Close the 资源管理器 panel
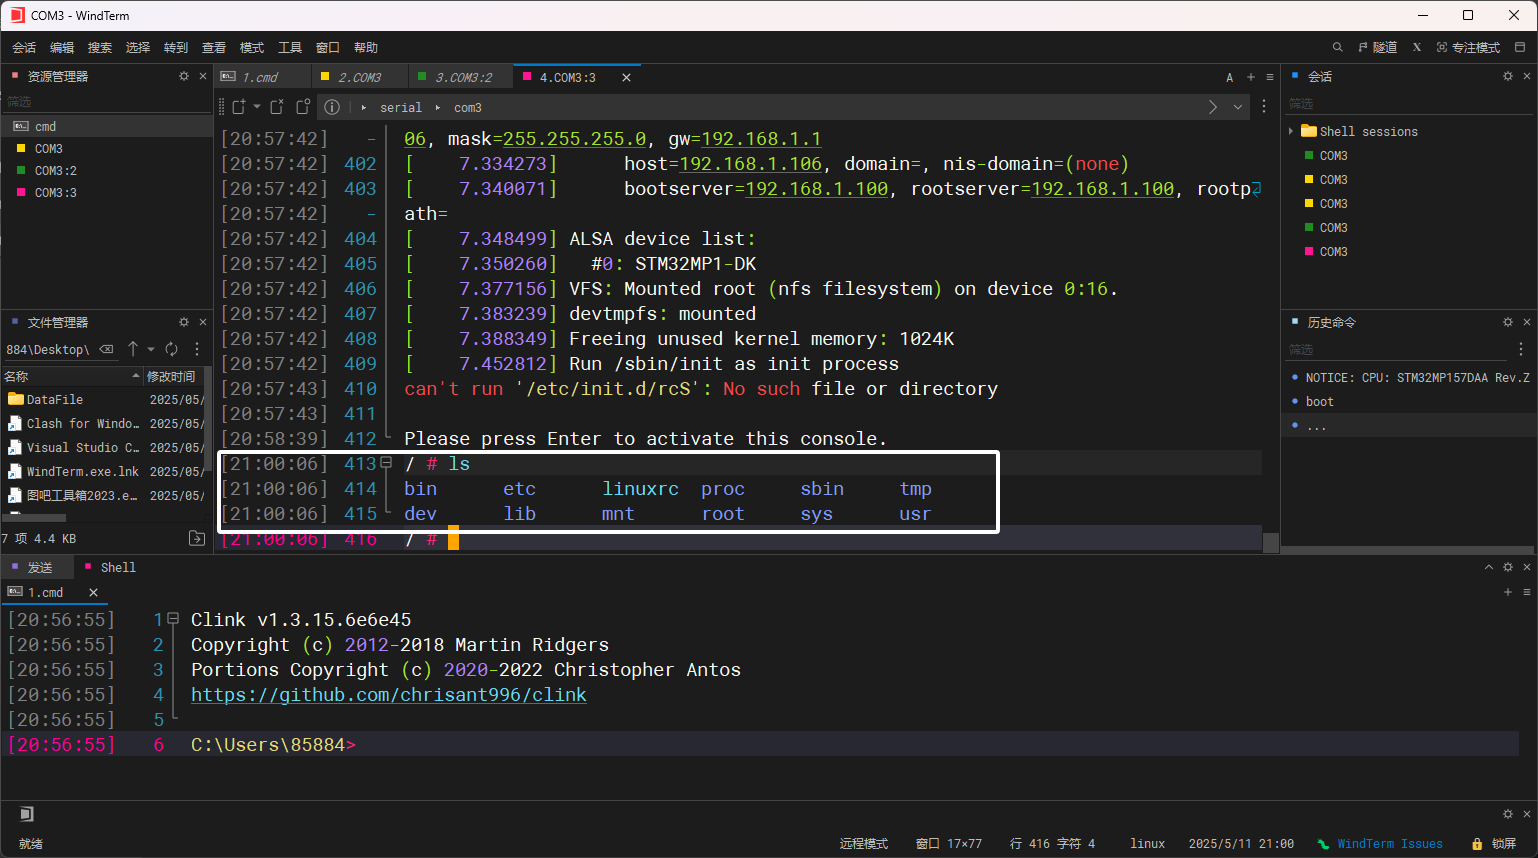This screenshot has height=858, width=1538. pyautogui.click(x=203, y=76)
